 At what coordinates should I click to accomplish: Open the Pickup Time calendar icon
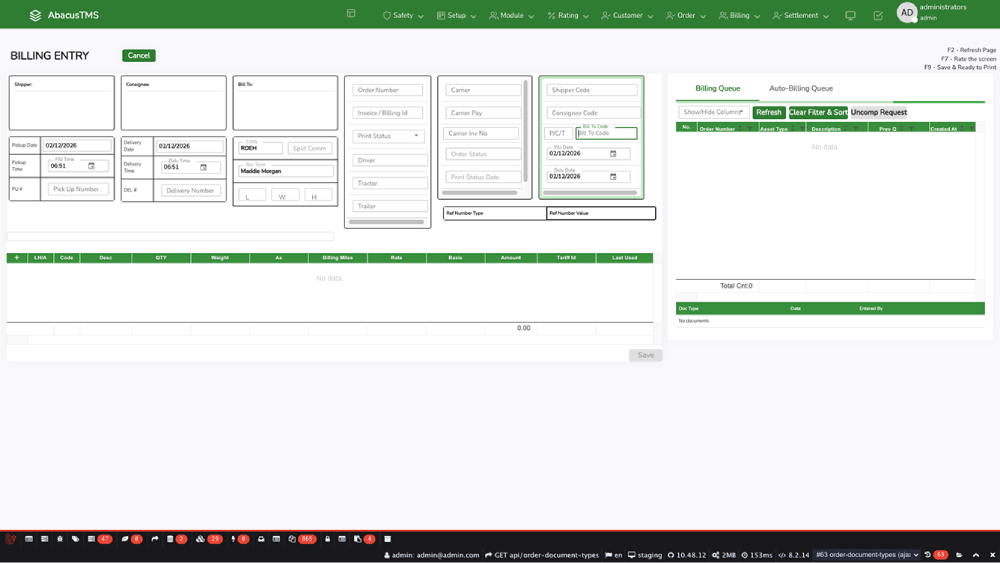tap(92, 166)
